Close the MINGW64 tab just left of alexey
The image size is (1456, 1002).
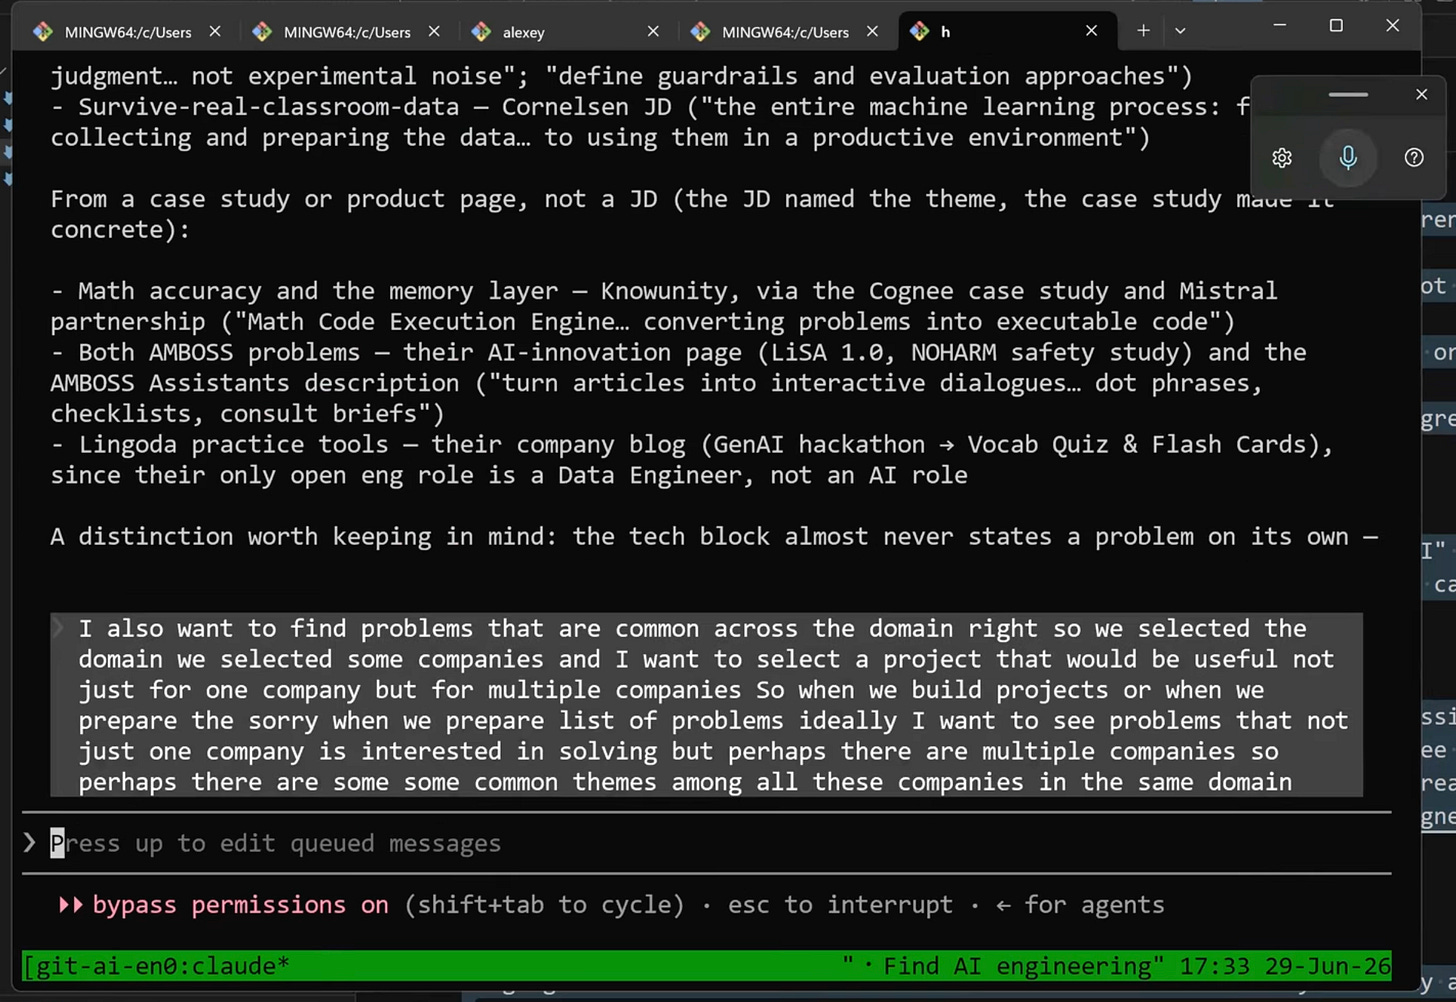pyautogui.click(x=434, y=31)
